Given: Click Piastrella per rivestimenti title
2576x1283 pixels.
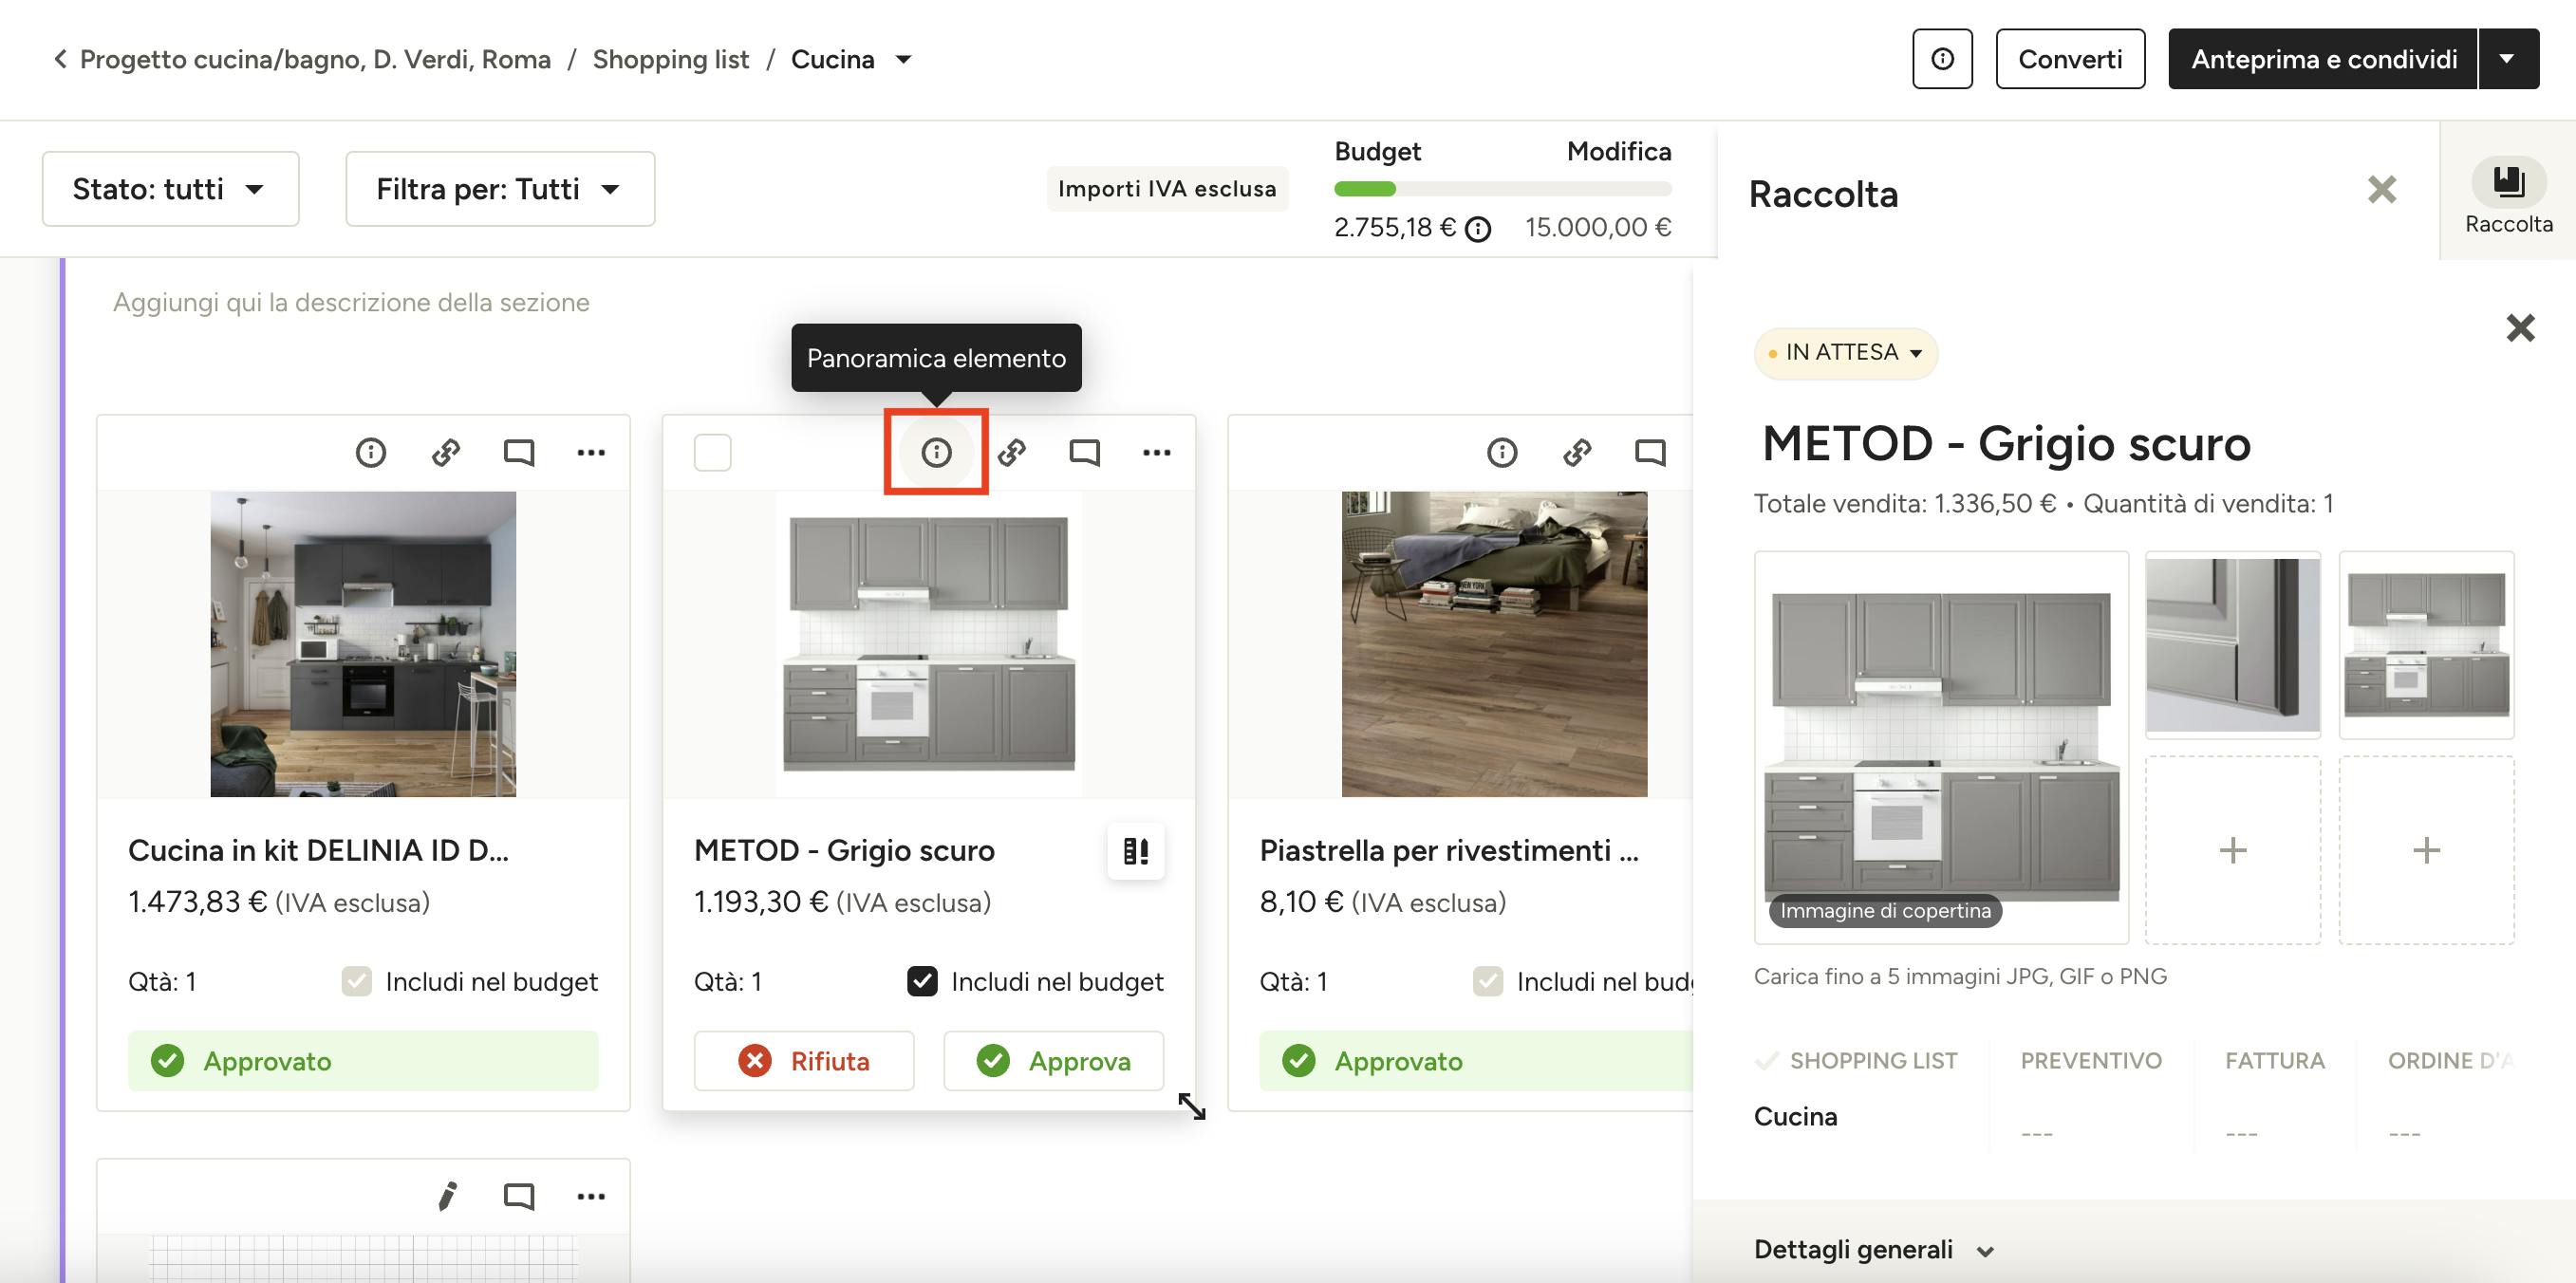Looking at the screenshot, I should (x=1448, y=850).
